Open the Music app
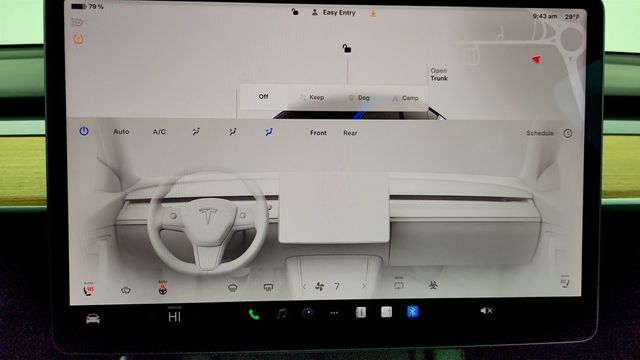The width and height of the screenshot is (640, 360). 281,313
